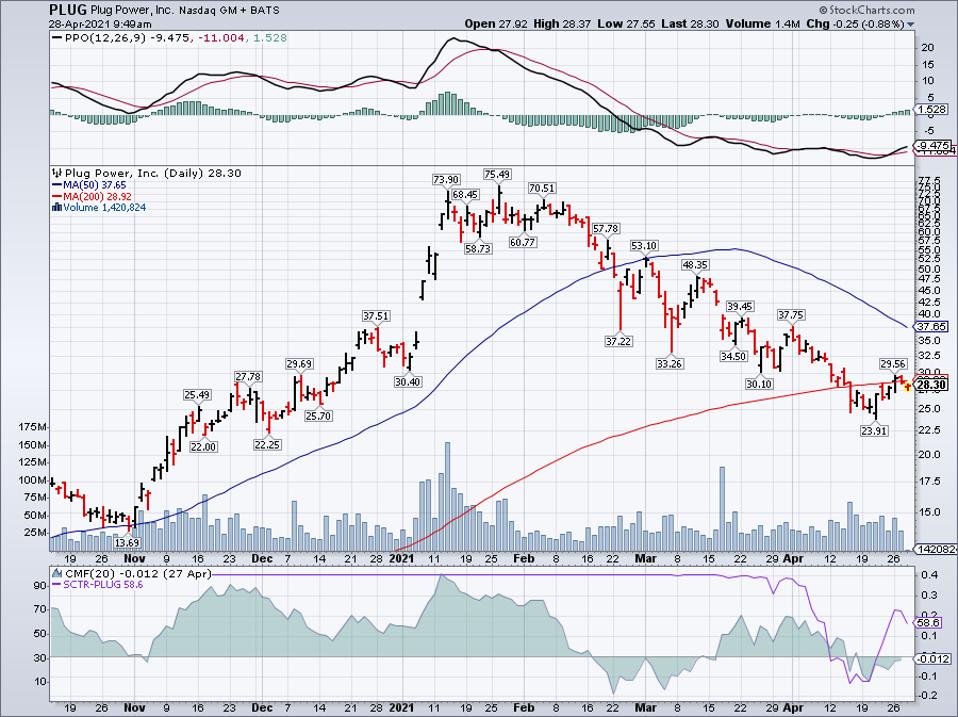The height and width of the screenshot is (717, 958).
Task: Click the 39.45 price label
Action: (740, 306)
